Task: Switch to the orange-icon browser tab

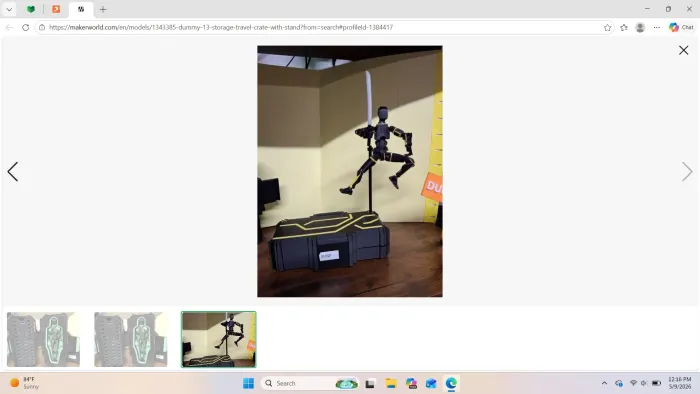Action: point(56,9)
